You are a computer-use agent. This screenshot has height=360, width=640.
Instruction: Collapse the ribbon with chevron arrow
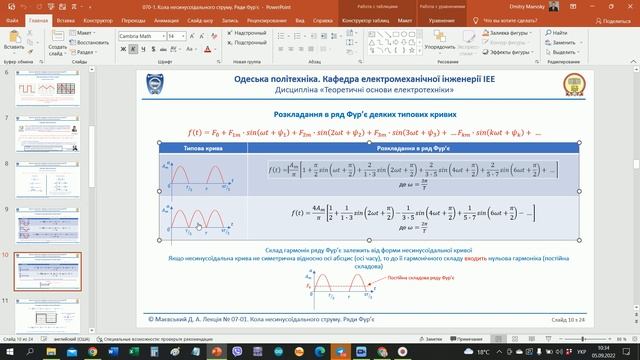tap(633, 62)
